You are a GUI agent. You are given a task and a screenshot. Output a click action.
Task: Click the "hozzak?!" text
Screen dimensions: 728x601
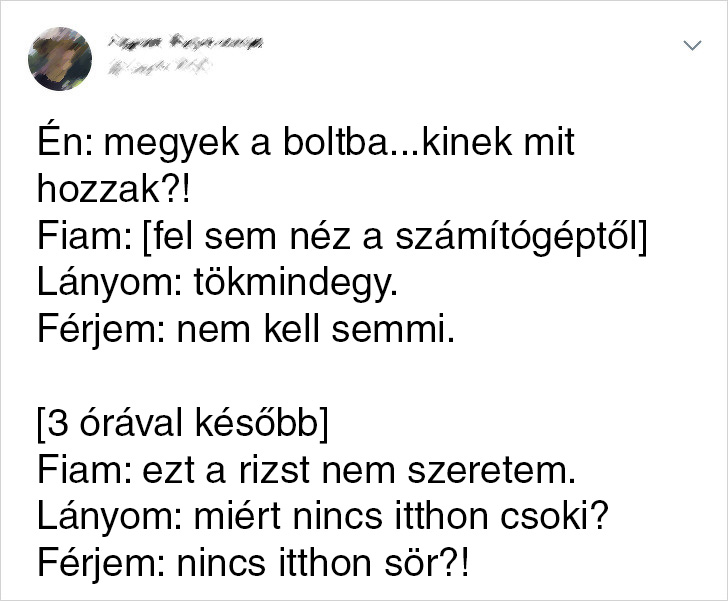[114, 189]
